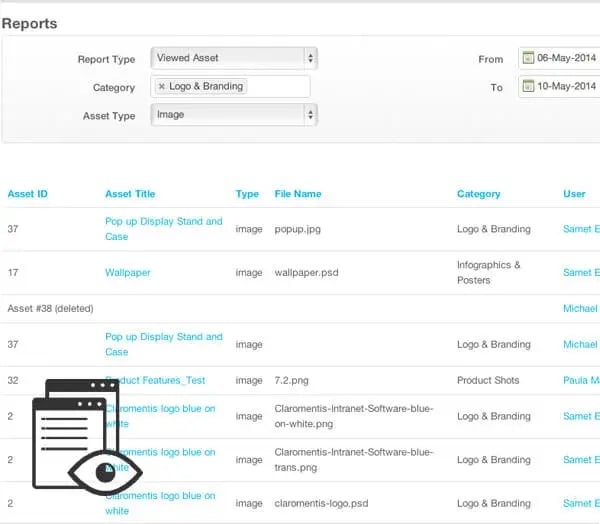Click the Infographics & Posters category cell
Viewport: 600px width, 524px height.
point(489,273)
